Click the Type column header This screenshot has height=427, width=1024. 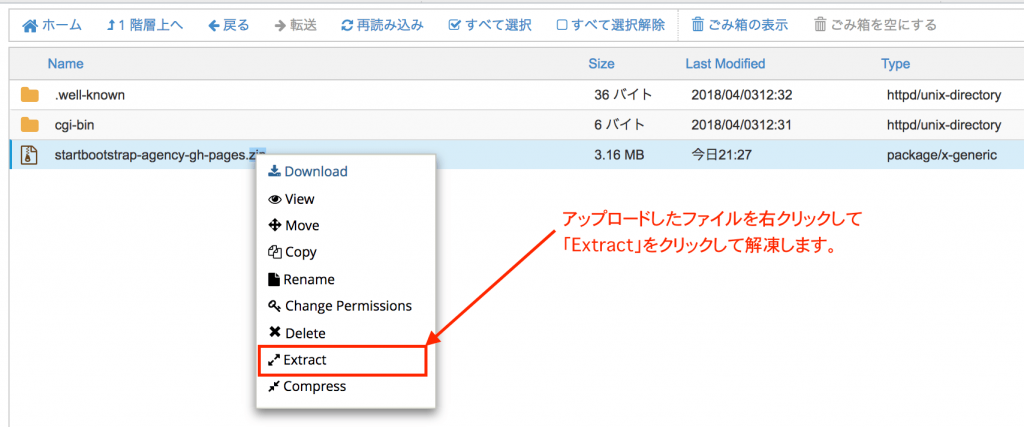(895, 64)
